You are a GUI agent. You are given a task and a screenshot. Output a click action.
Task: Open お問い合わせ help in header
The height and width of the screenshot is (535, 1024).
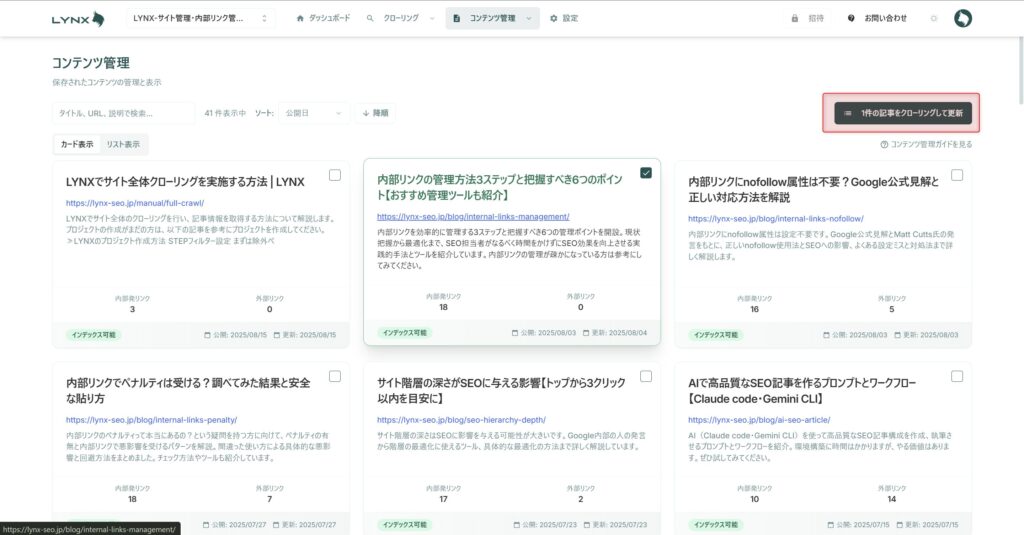point(877,18)
